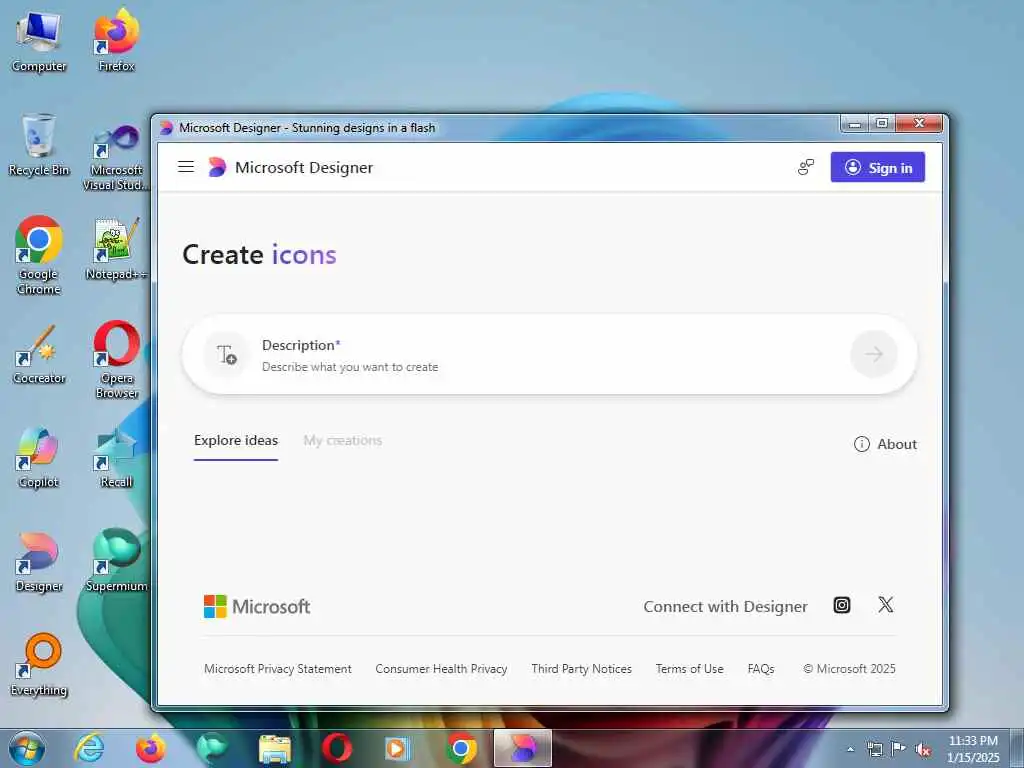Click the Sign in button
Viewport: 1024px width, 768px height.
[877, 167]
